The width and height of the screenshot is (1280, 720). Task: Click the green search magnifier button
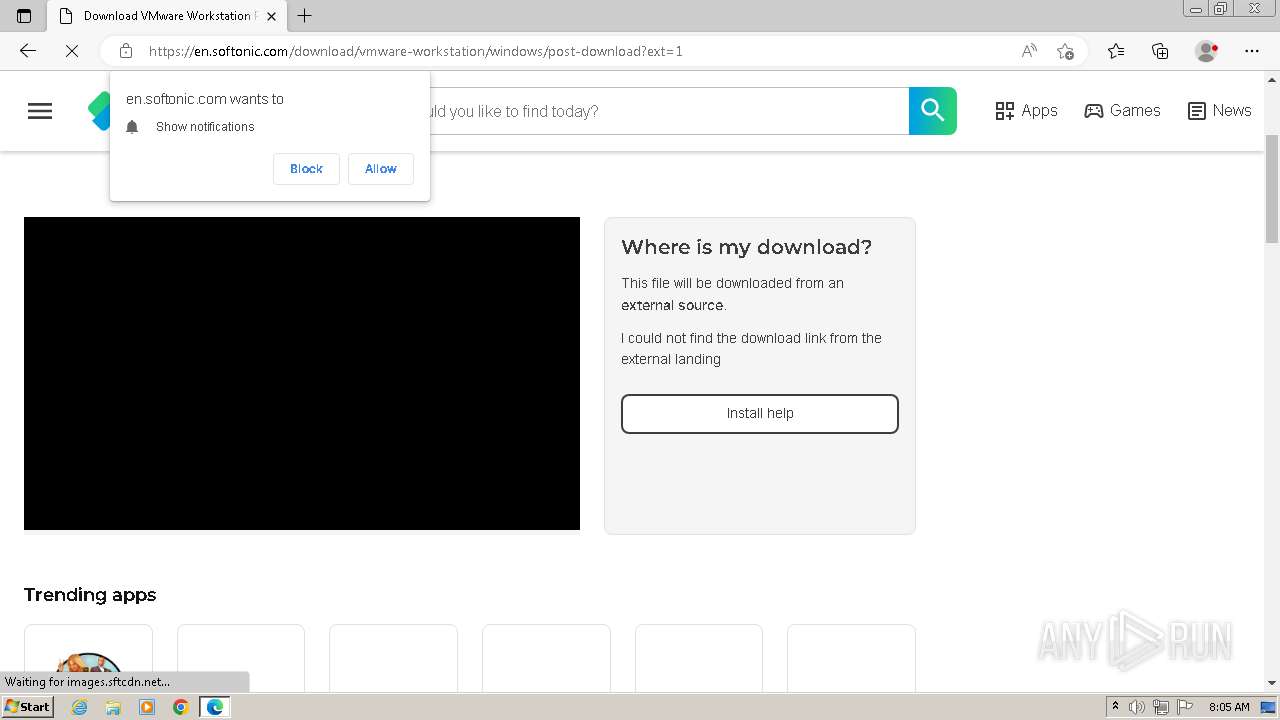(x=933, y=111)
